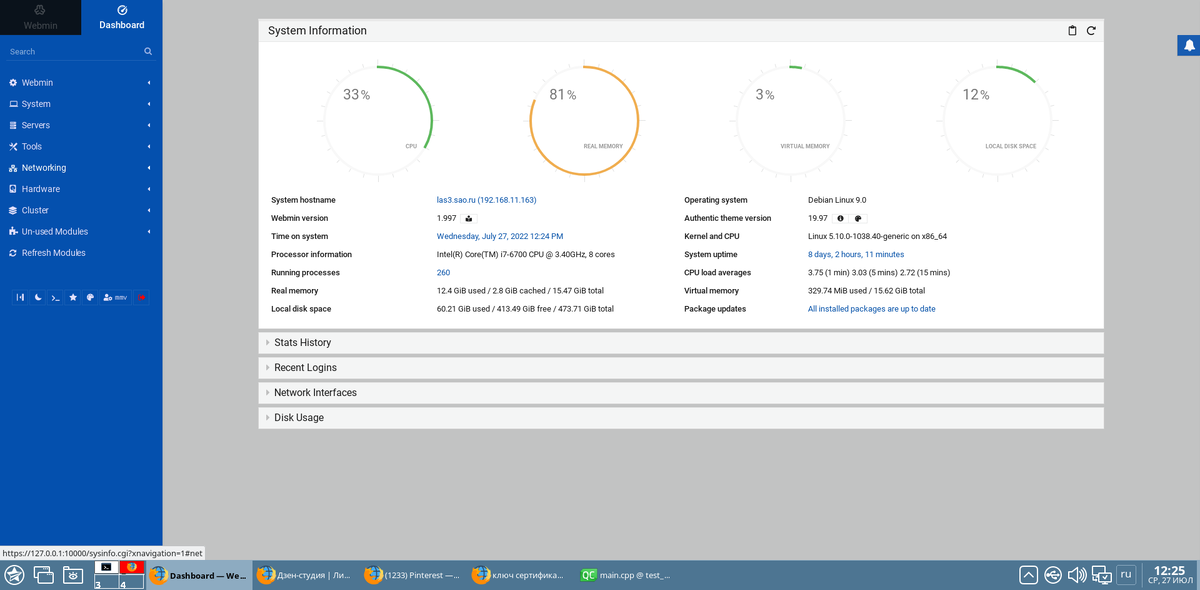1200x590 pixels.
Task: Expand the Networking menu category
Action: (81, 168)
